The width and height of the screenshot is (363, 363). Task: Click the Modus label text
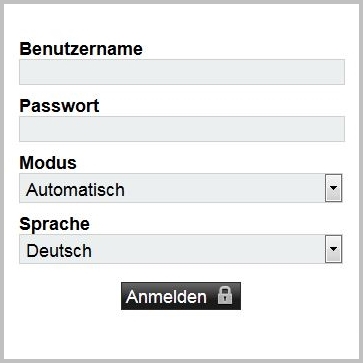[48, 163]
